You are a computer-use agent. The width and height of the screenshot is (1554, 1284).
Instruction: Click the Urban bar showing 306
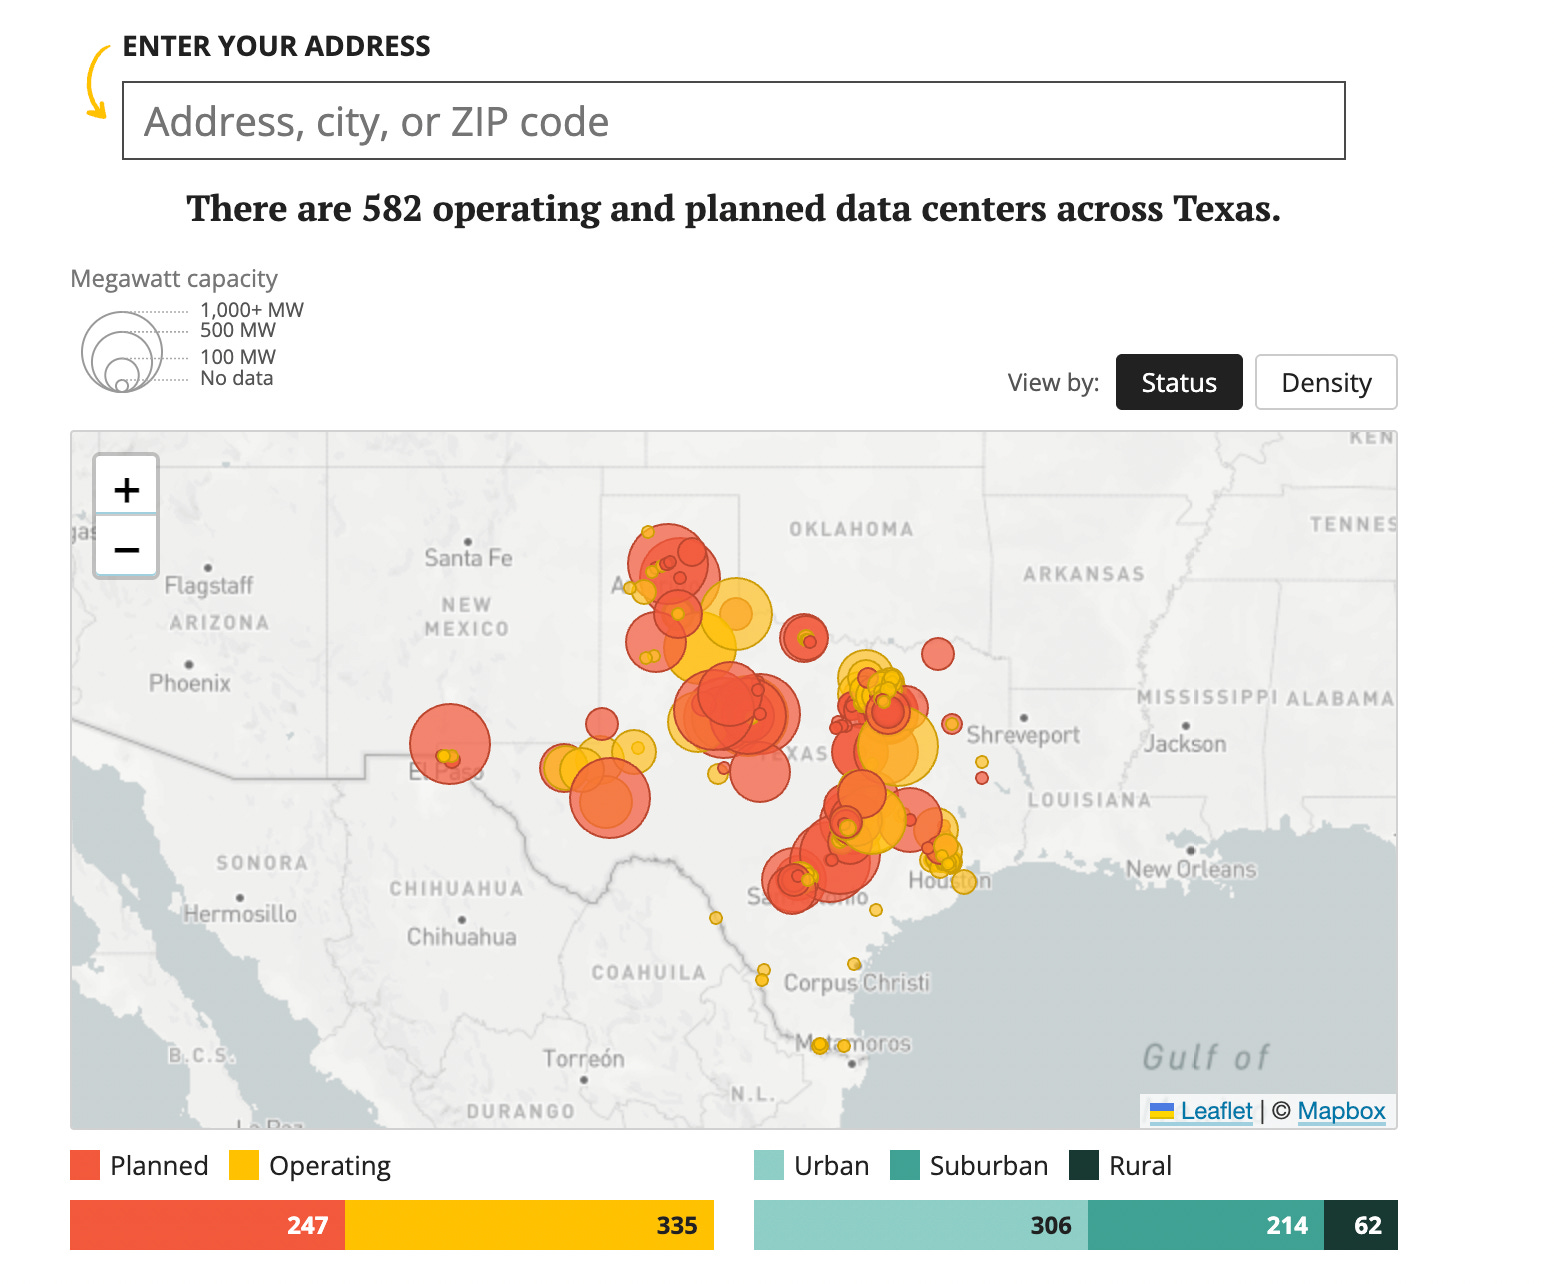click(921, 1225)
